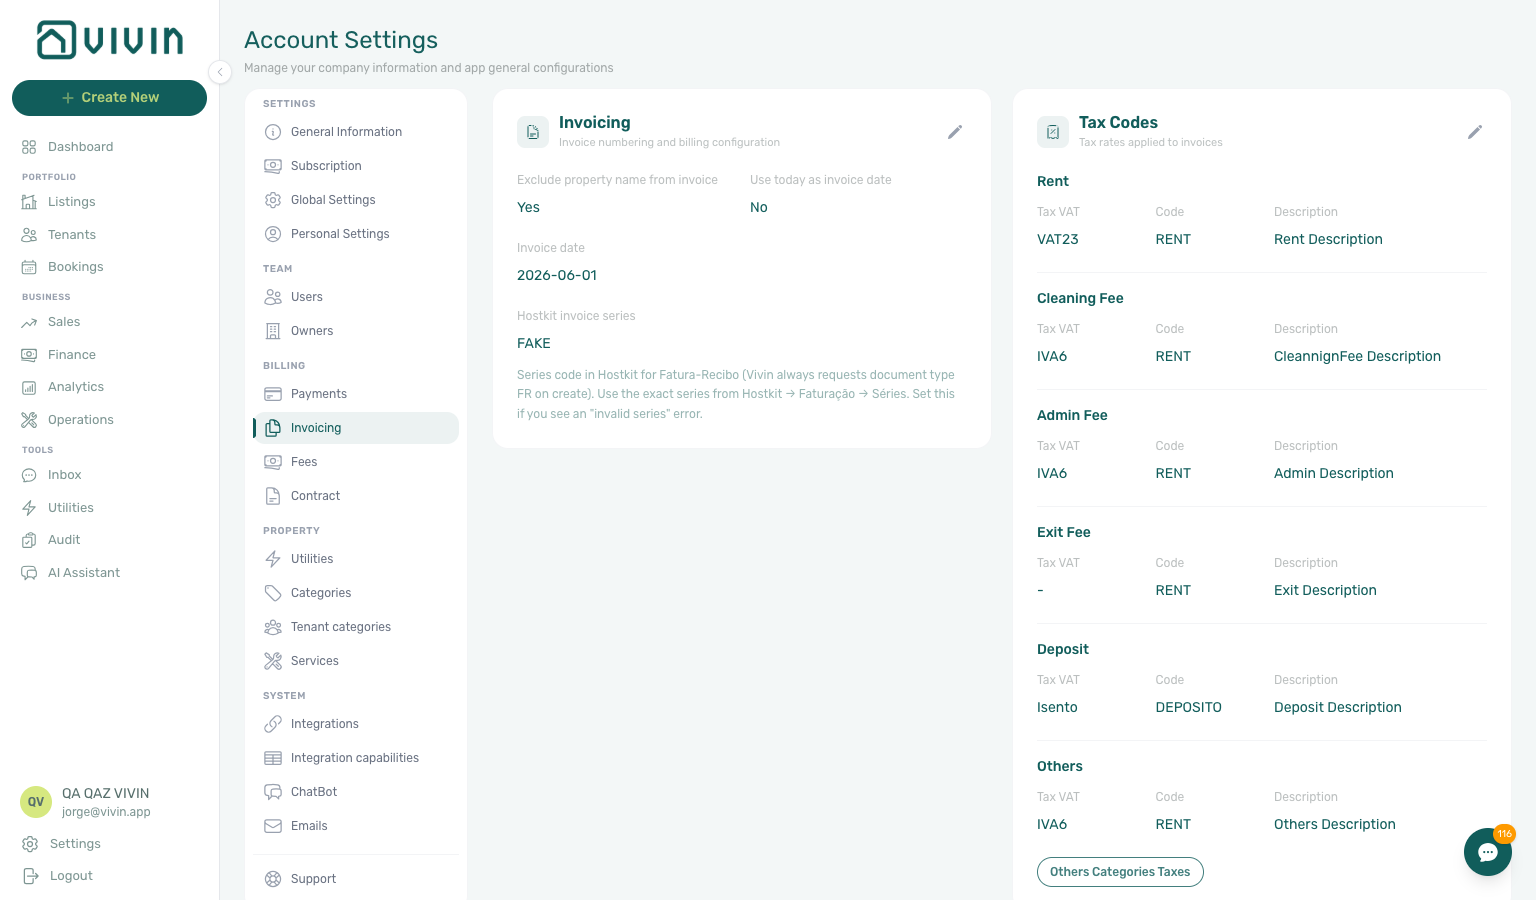Open Dashboard in the sidebar
Image resolution: width=1536 pixels, height=900 pixels.
(x=80, y=147)
